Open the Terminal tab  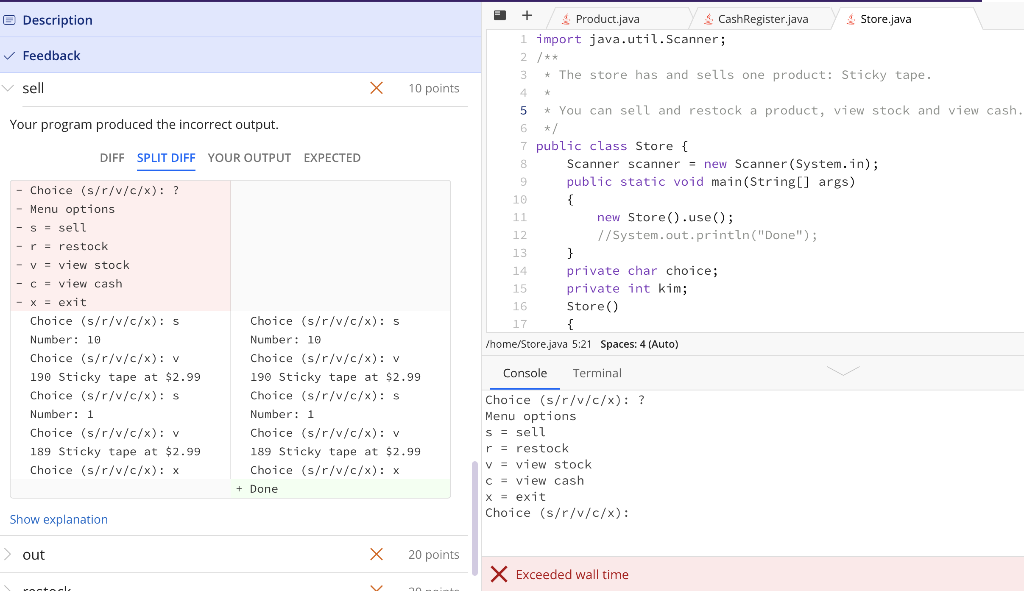(x=596, y=372)
